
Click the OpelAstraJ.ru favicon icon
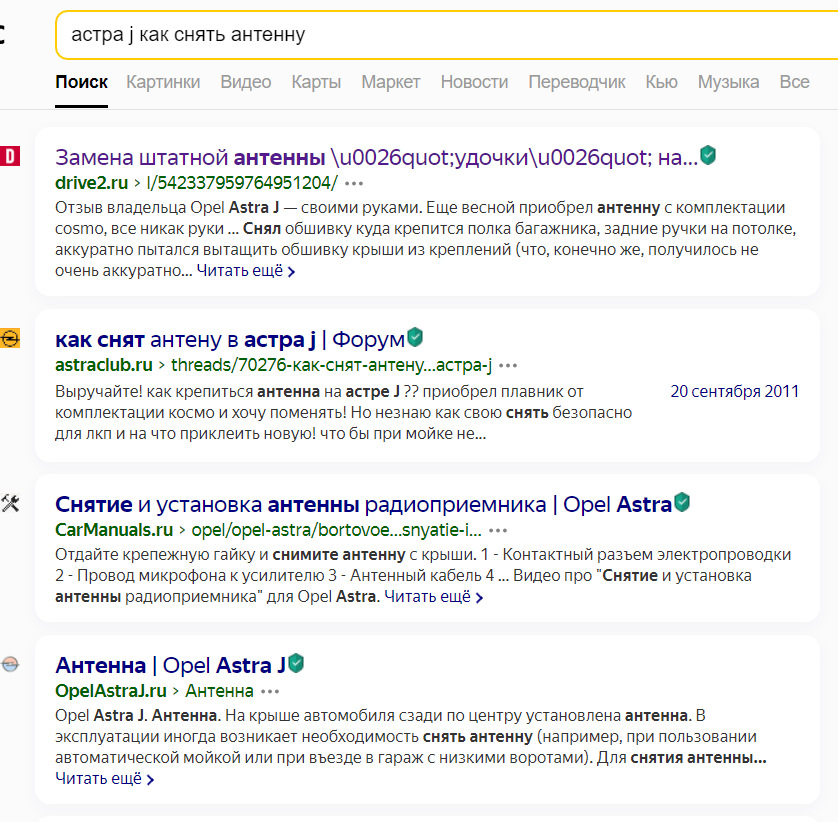pos(10,665)
